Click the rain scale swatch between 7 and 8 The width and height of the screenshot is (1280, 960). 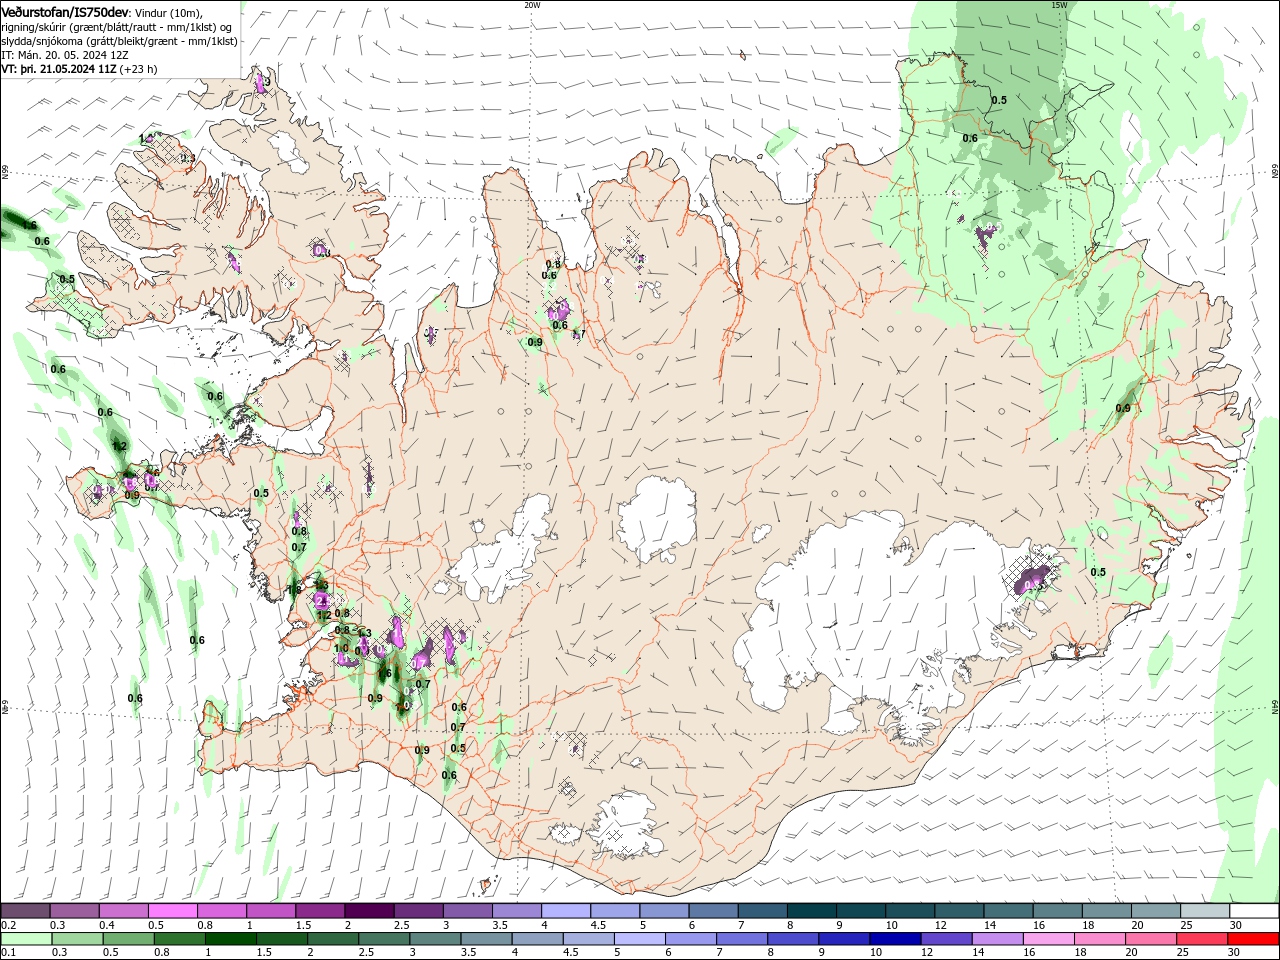pyautogui.click(x=742, y=939)
